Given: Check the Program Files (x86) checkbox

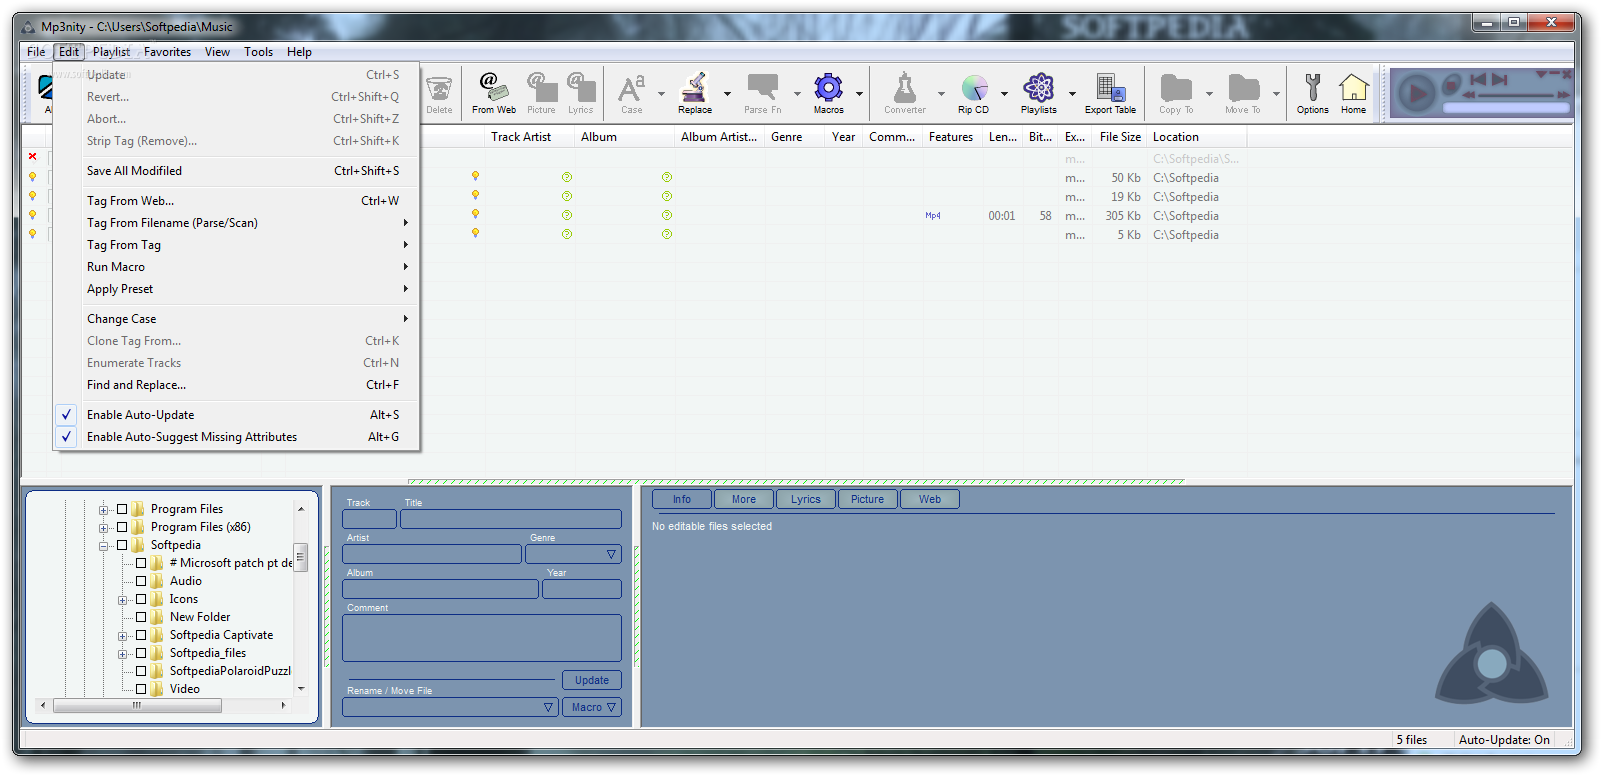Looking at the screenshot, I should click(x=122, y=527).
